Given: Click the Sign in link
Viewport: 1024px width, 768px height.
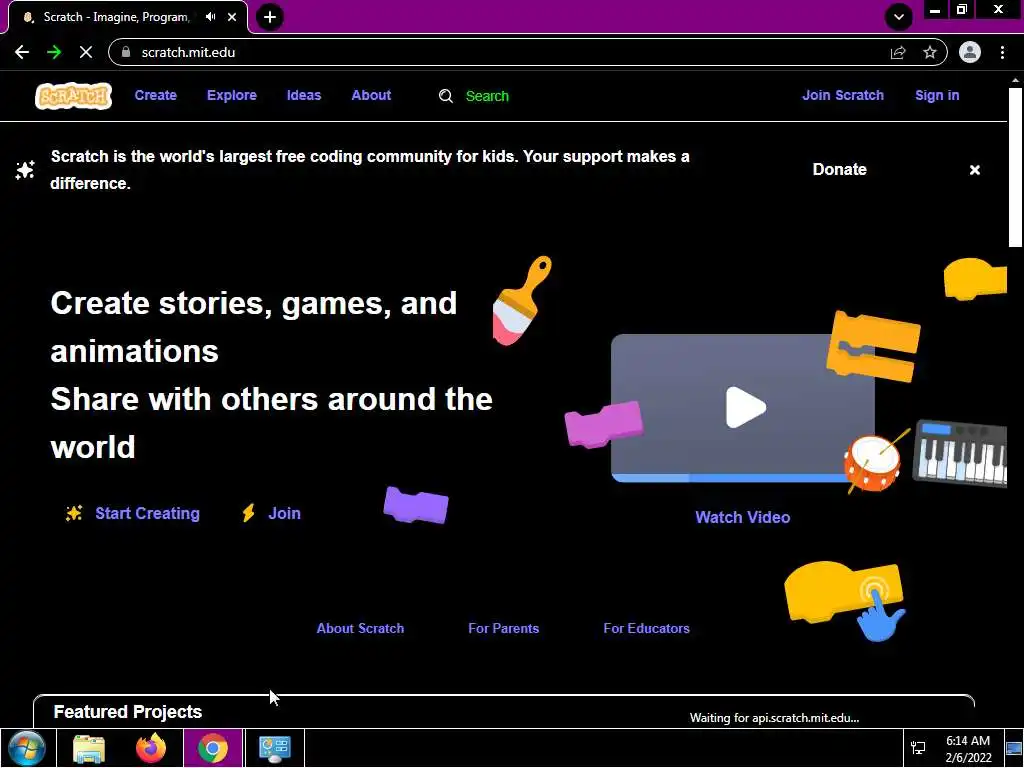Looking at the screenshot, I should click(x=936, y=95).
